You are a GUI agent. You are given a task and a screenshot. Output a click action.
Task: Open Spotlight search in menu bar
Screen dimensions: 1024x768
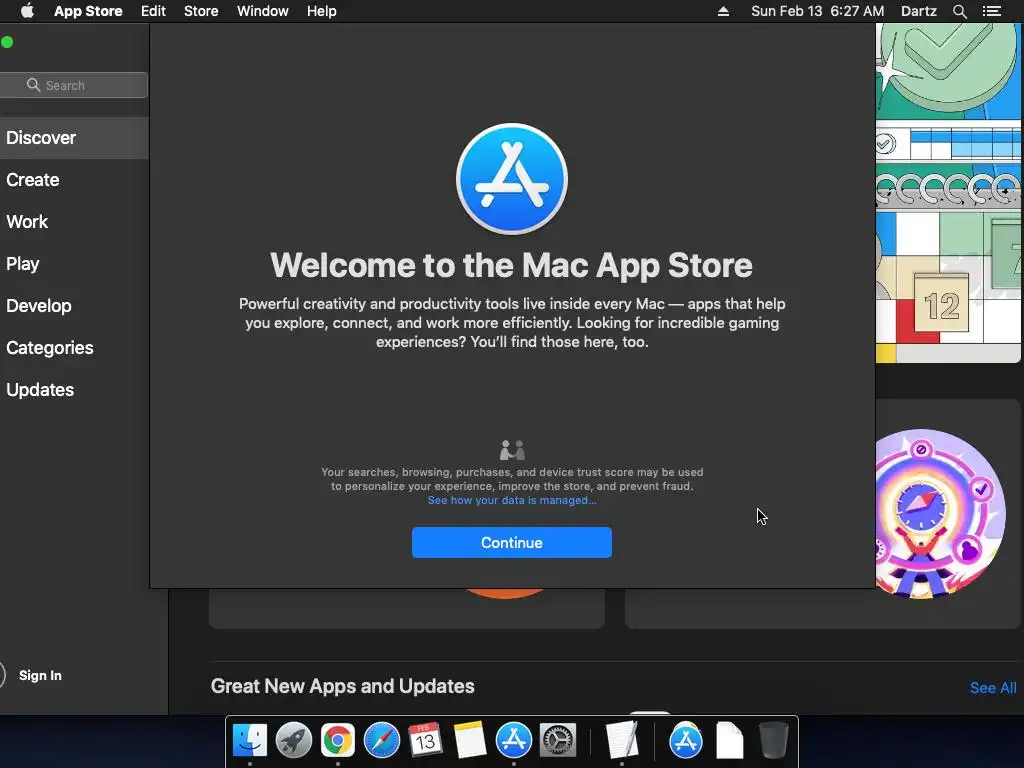click(959, 11)
